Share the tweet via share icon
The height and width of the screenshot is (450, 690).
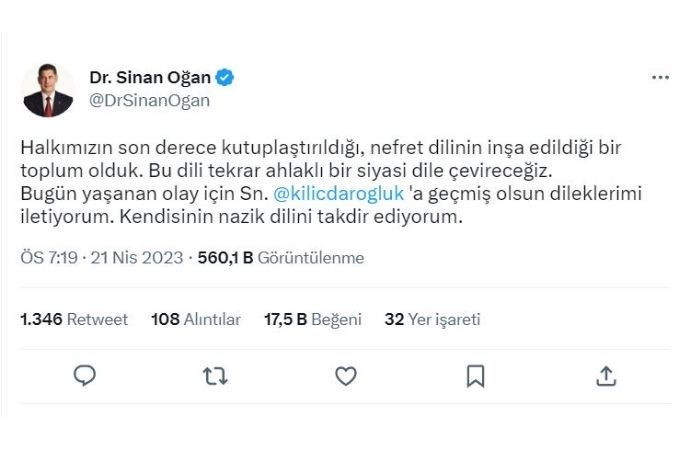[x=605, y=376]
